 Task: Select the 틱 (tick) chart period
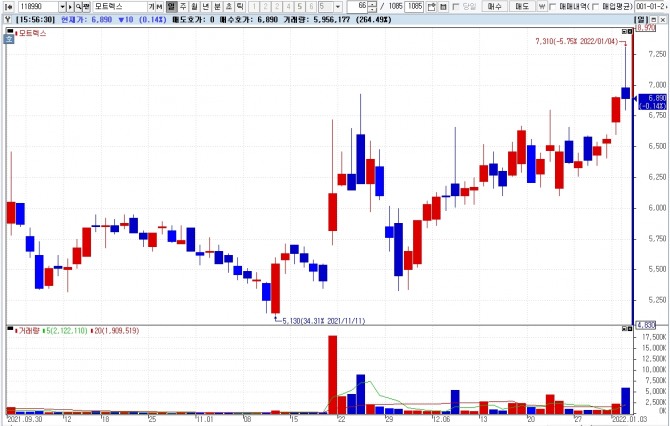tap(240, 7)
